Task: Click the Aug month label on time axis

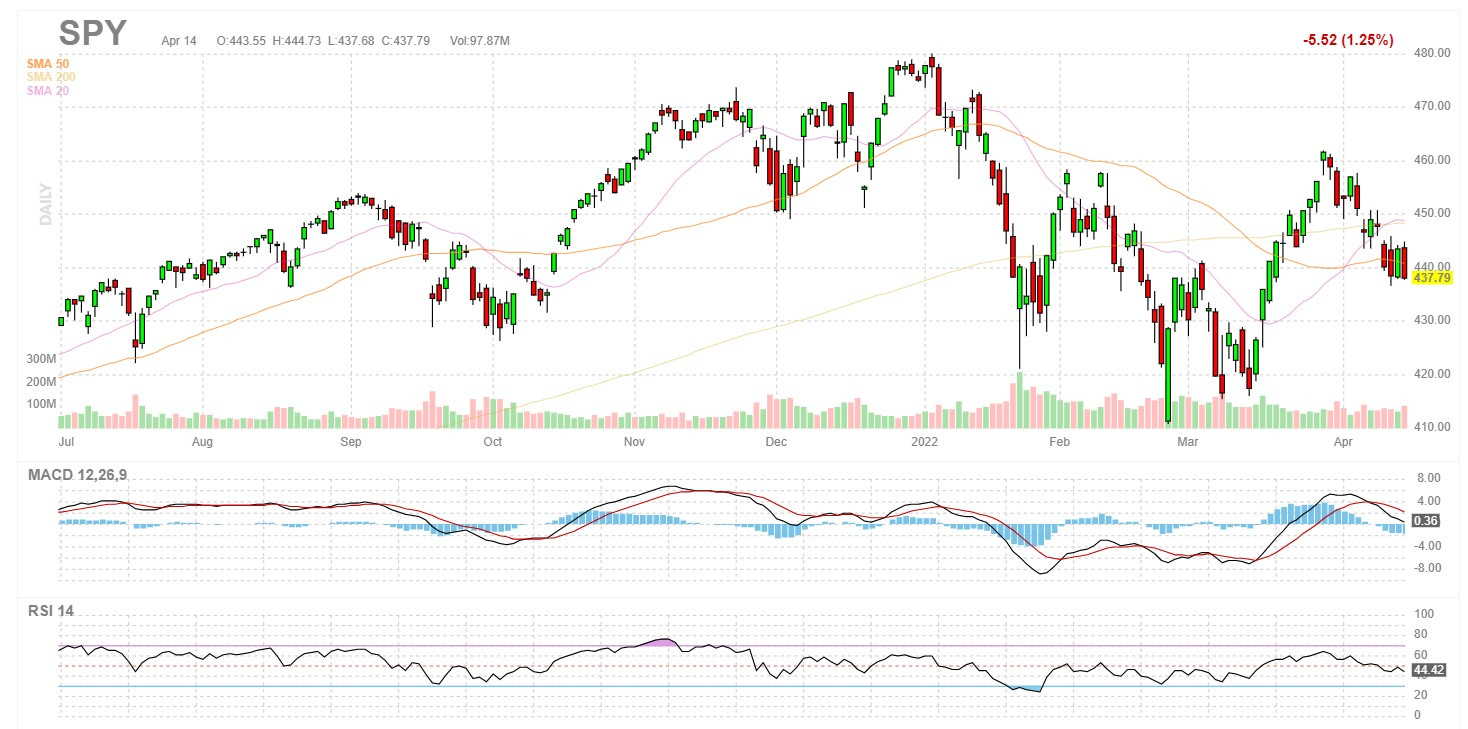Action: [x=202, y=441]
